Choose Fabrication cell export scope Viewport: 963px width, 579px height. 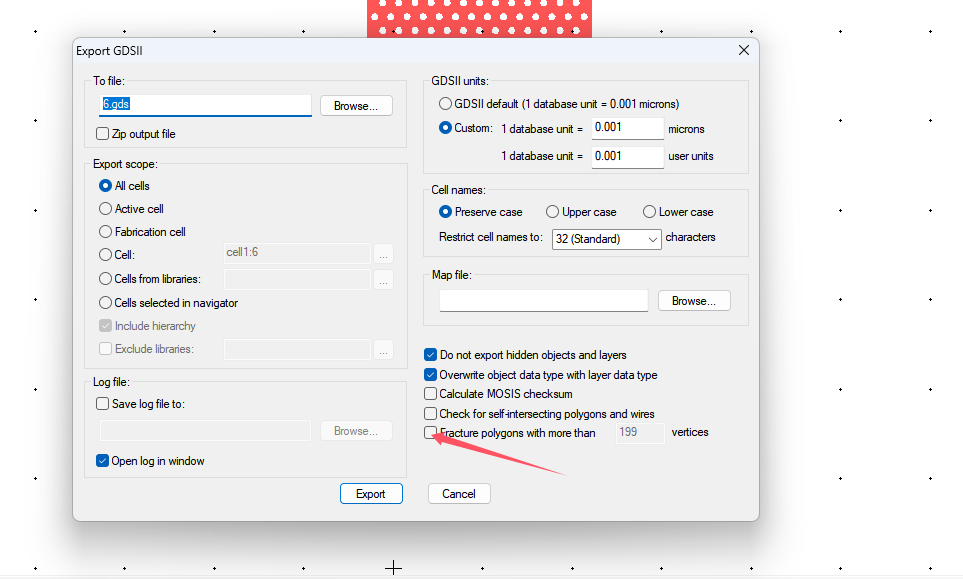pyautogui.click(x=105, y=231)
